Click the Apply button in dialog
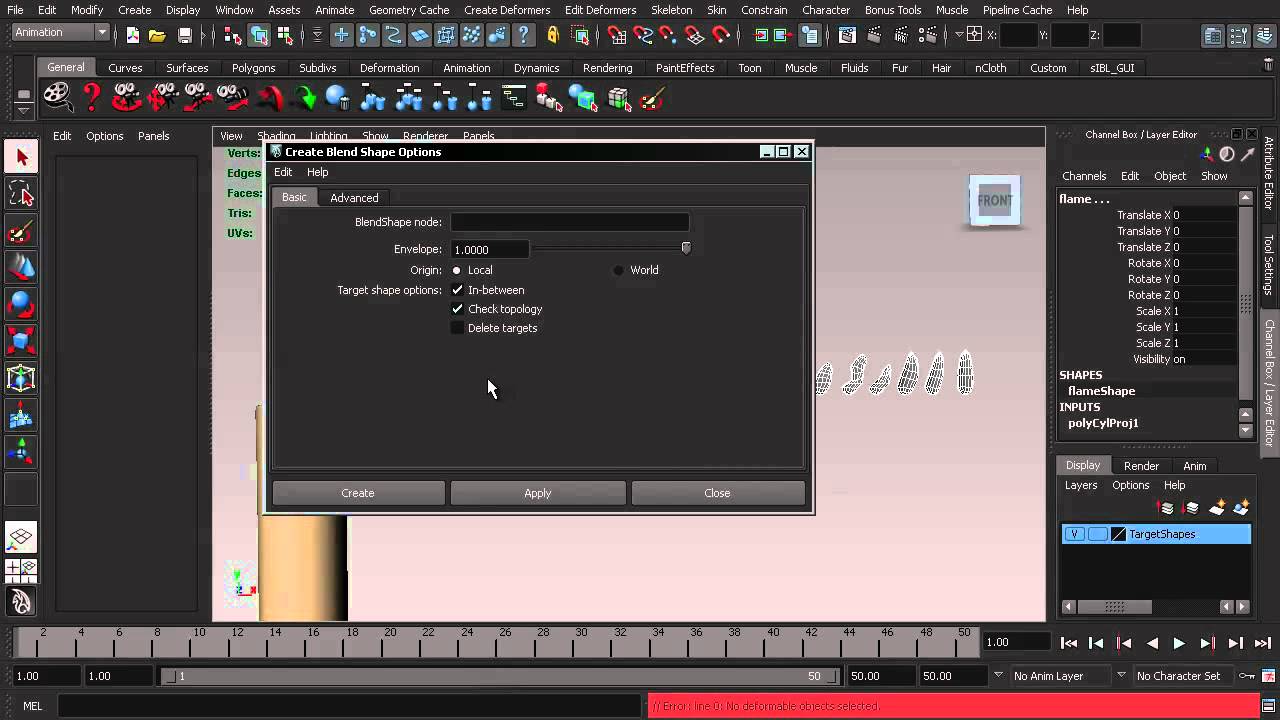Screen dimensions: 1280x720 point(538,493)
